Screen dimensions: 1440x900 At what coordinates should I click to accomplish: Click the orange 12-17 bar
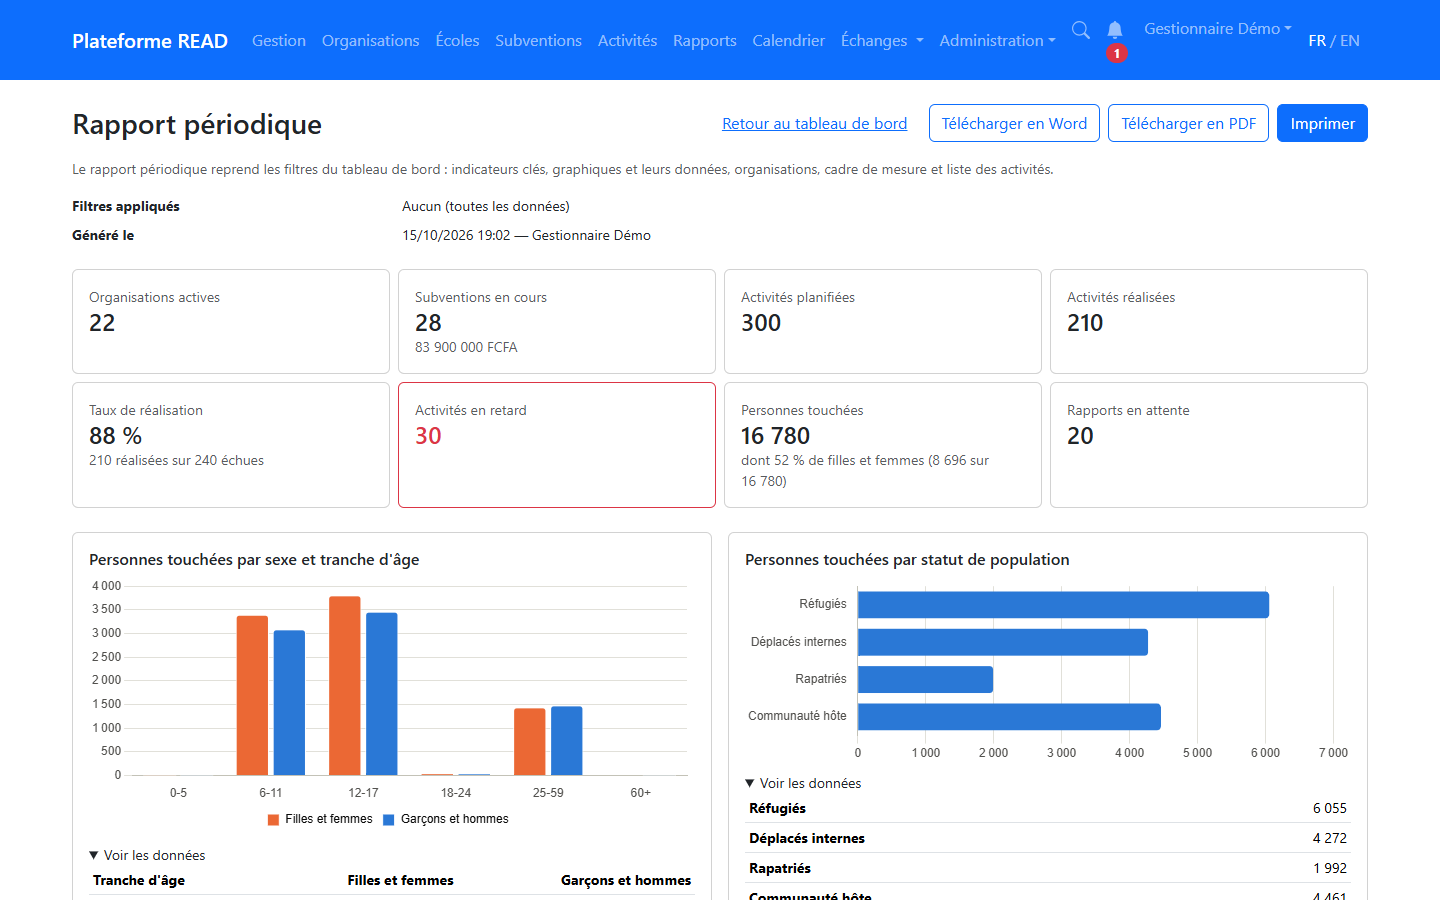345,686
